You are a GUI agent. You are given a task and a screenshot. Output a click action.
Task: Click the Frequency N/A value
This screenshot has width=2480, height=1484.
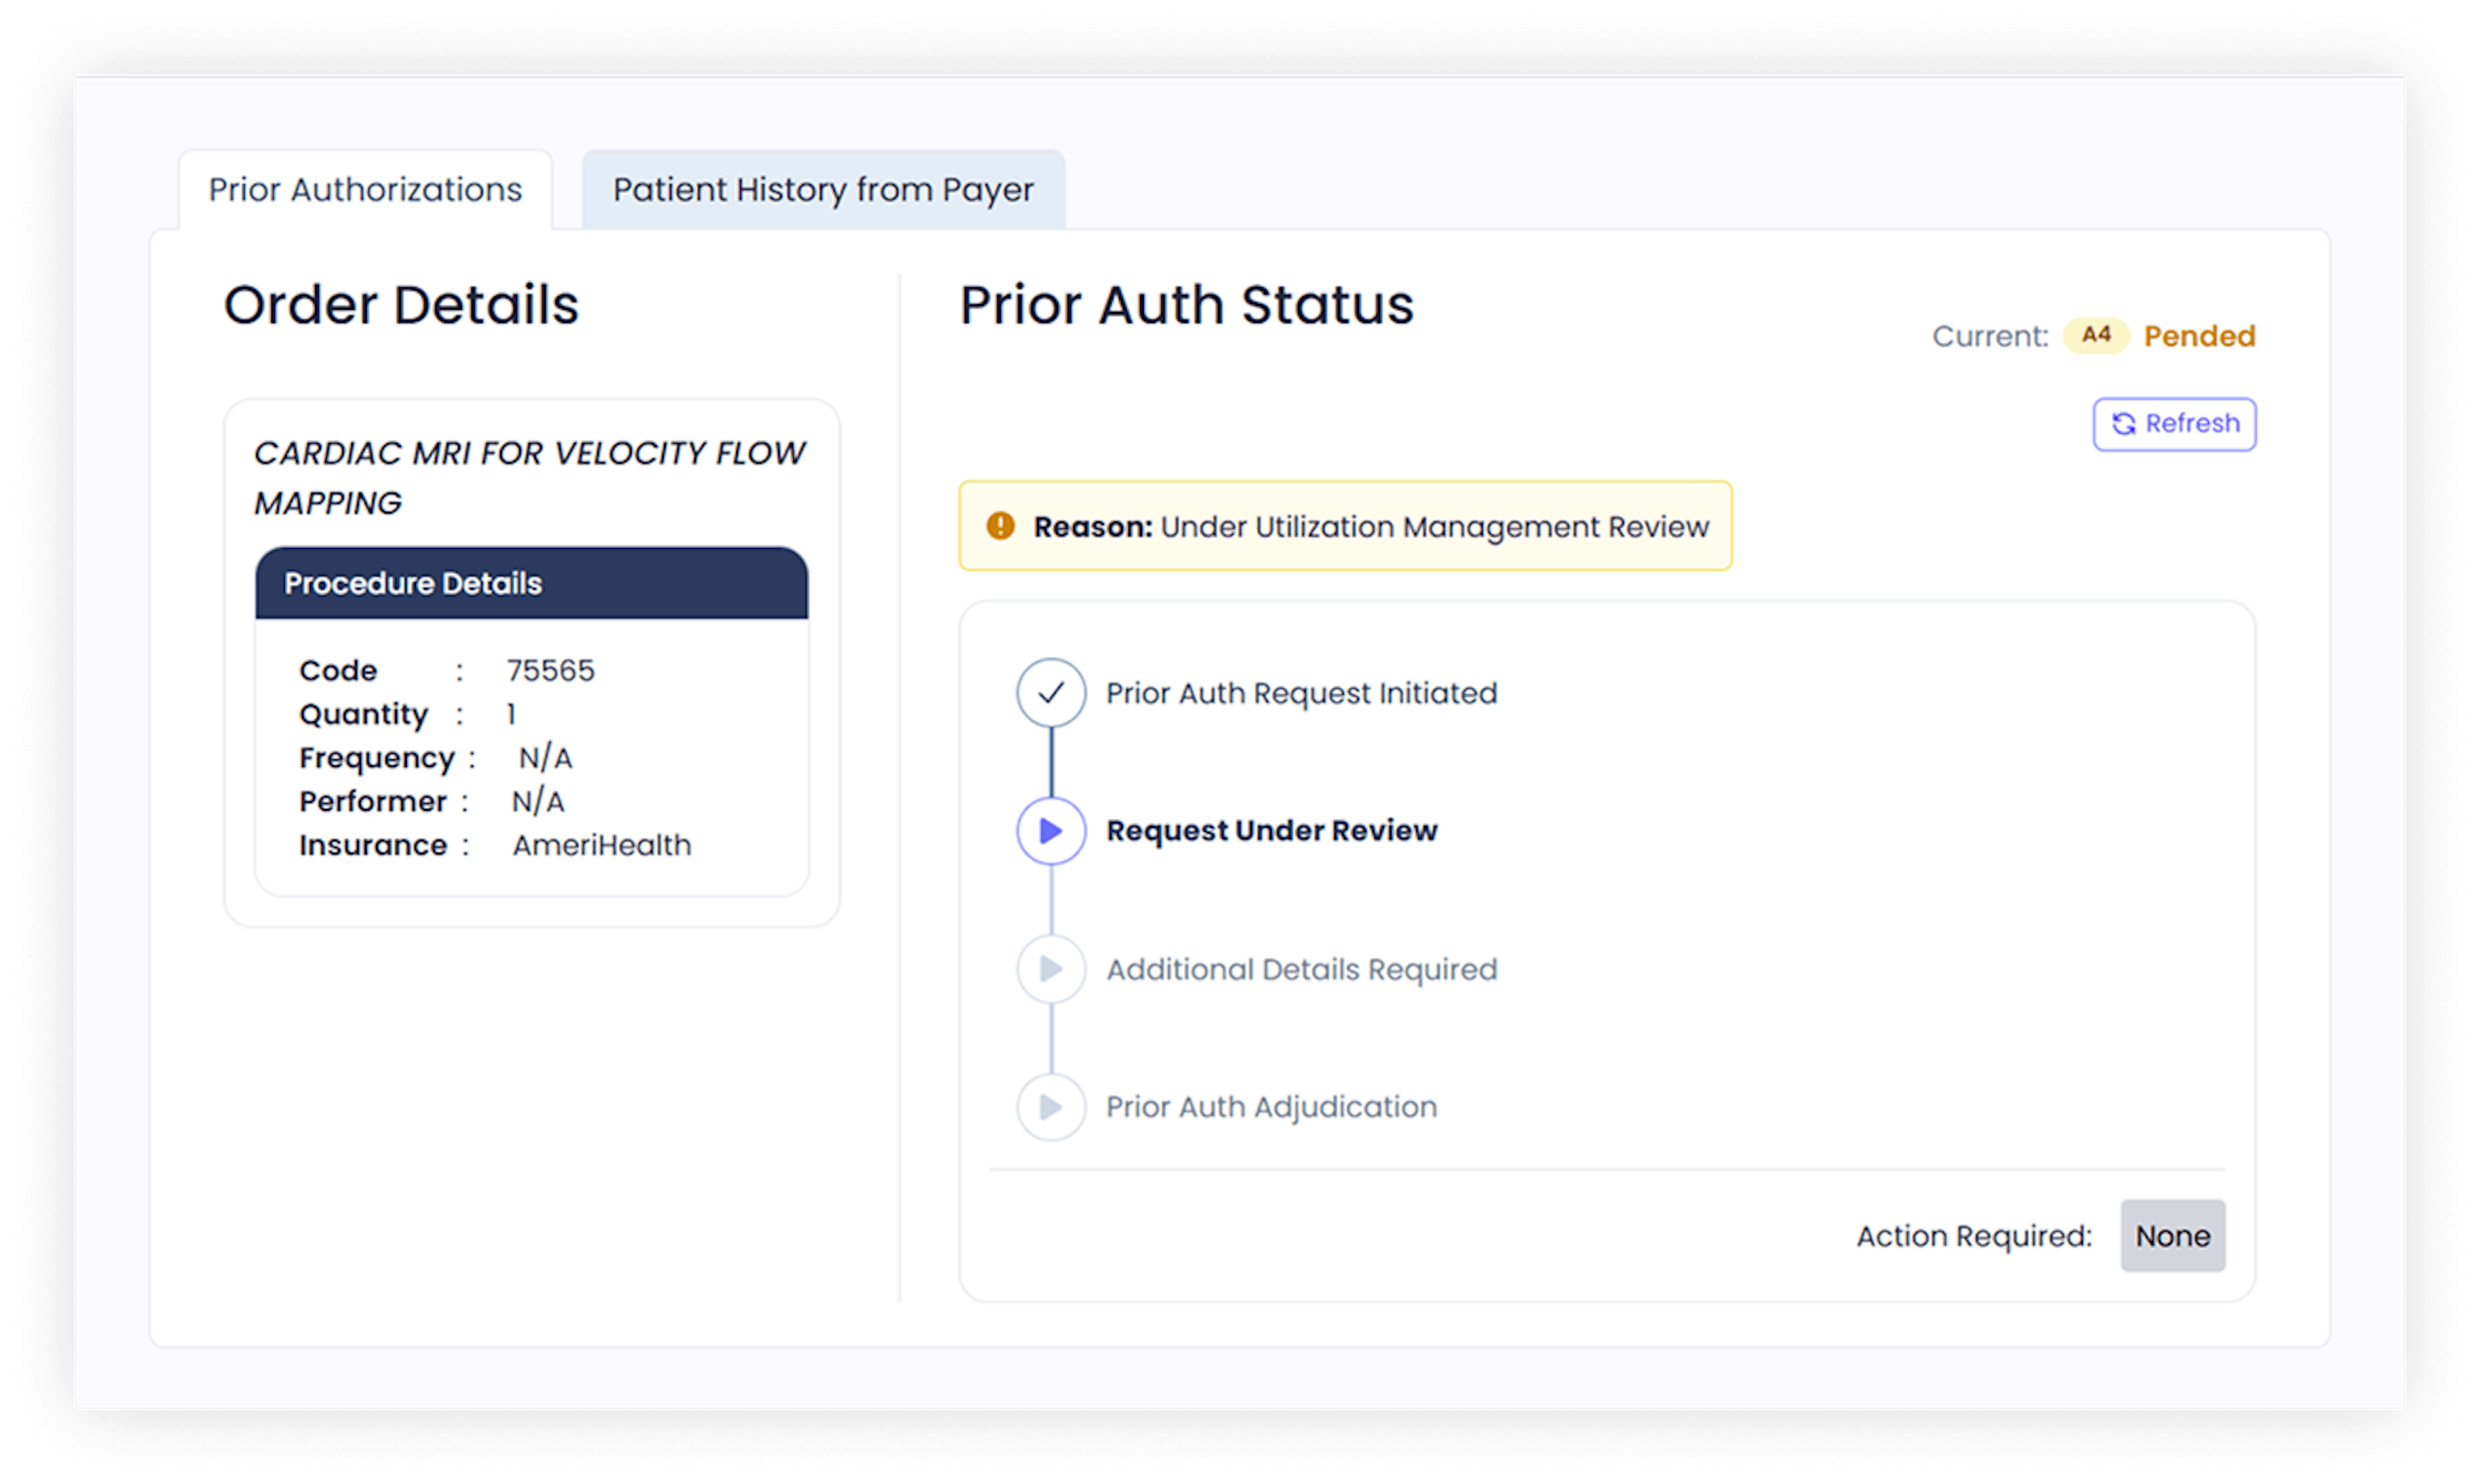point(545,758)
